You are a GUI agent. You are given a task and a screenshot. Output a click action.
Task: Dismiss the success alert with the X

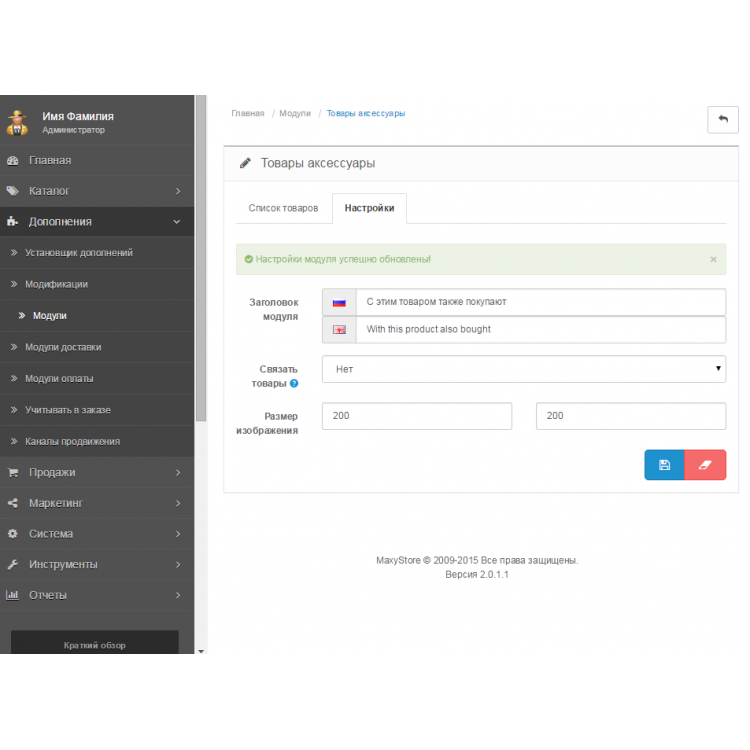pyautogui.click(x=713, y=259)
